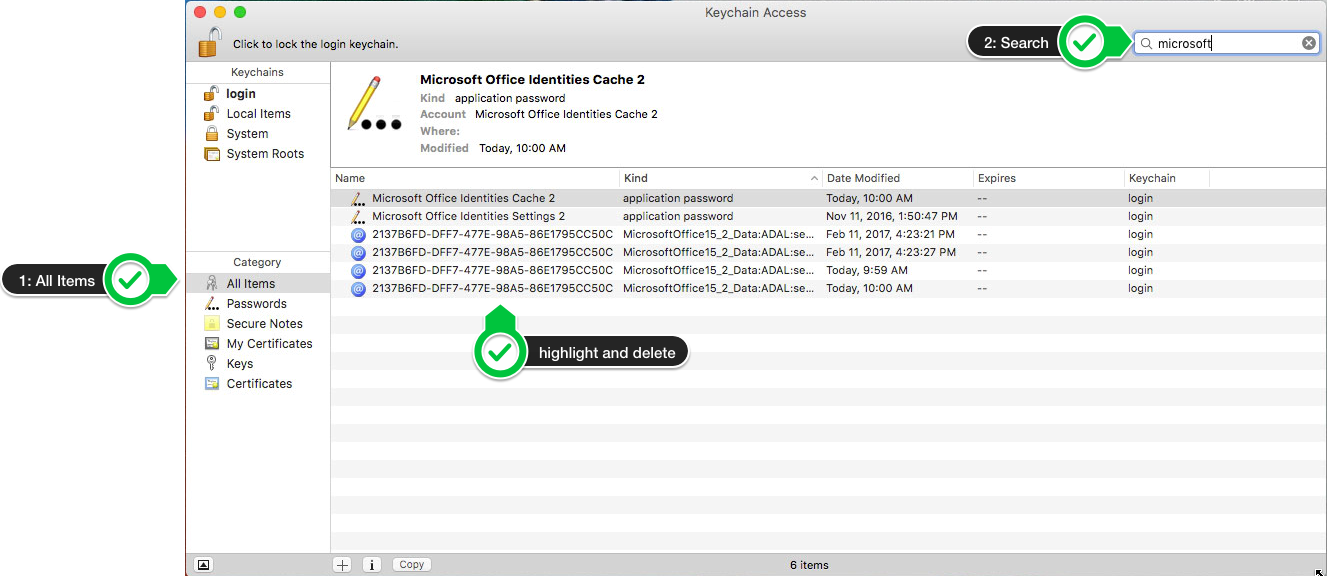
Task: Click the Nov 11, 2016 date cell
Action: pyautogui.click(x=892, y=216)
